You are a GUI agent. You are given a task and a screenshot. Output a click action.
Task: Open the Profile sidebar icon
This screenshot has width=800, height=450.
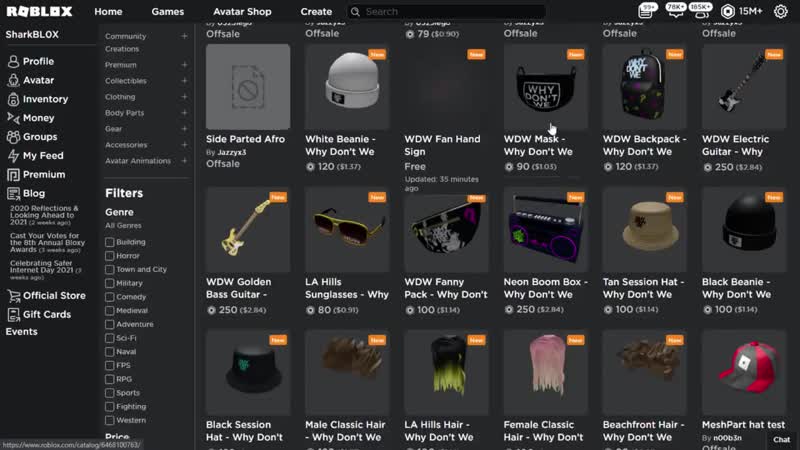coord(13,61)
